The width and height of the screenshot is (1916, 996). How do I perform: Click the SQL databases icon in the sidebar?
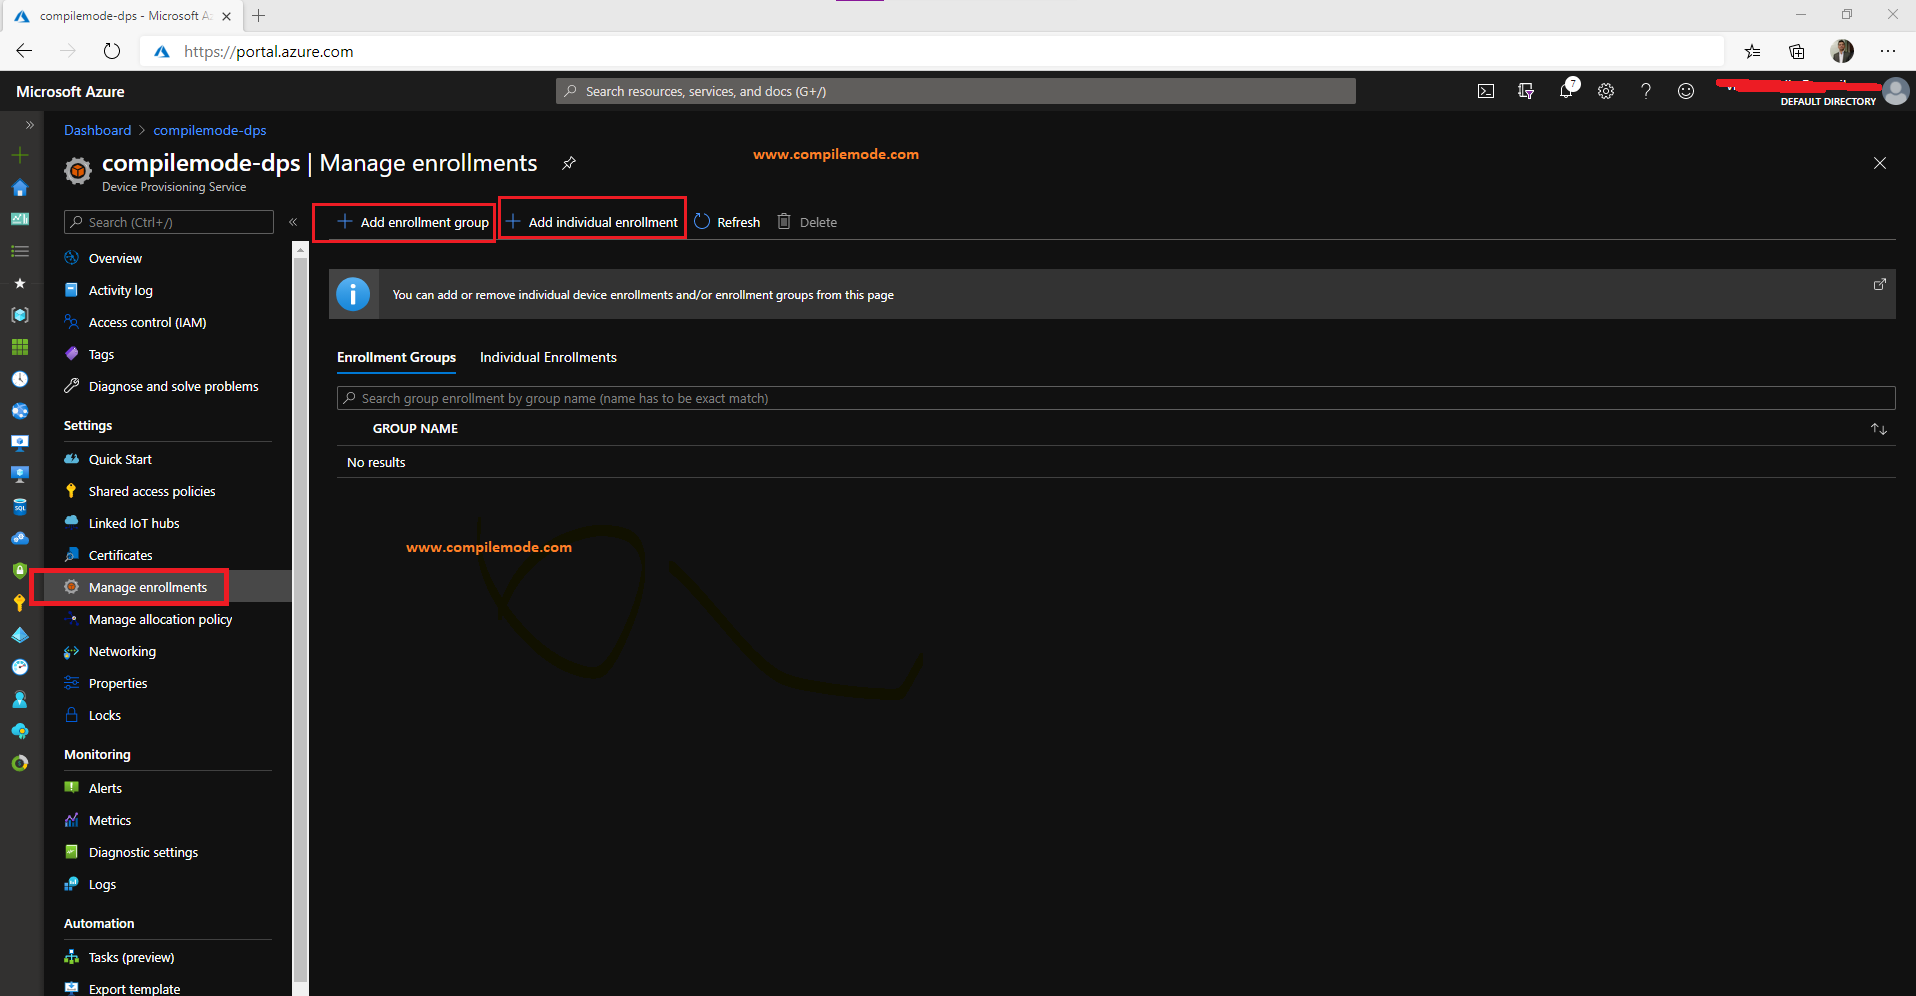(x=20, y=507)
